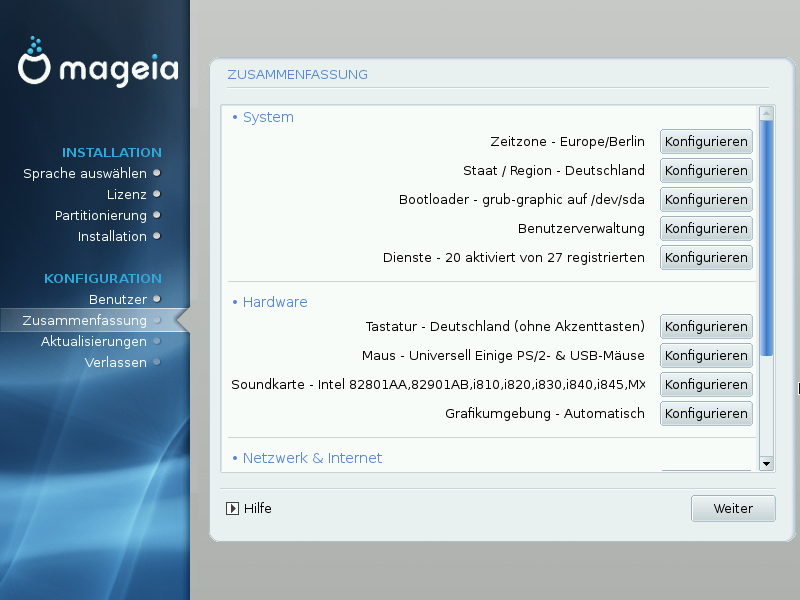This screenshot has width=800, height=600.
Task: Click the bullet before Netzwerk & Internet
Action: (x=236, y=458)
